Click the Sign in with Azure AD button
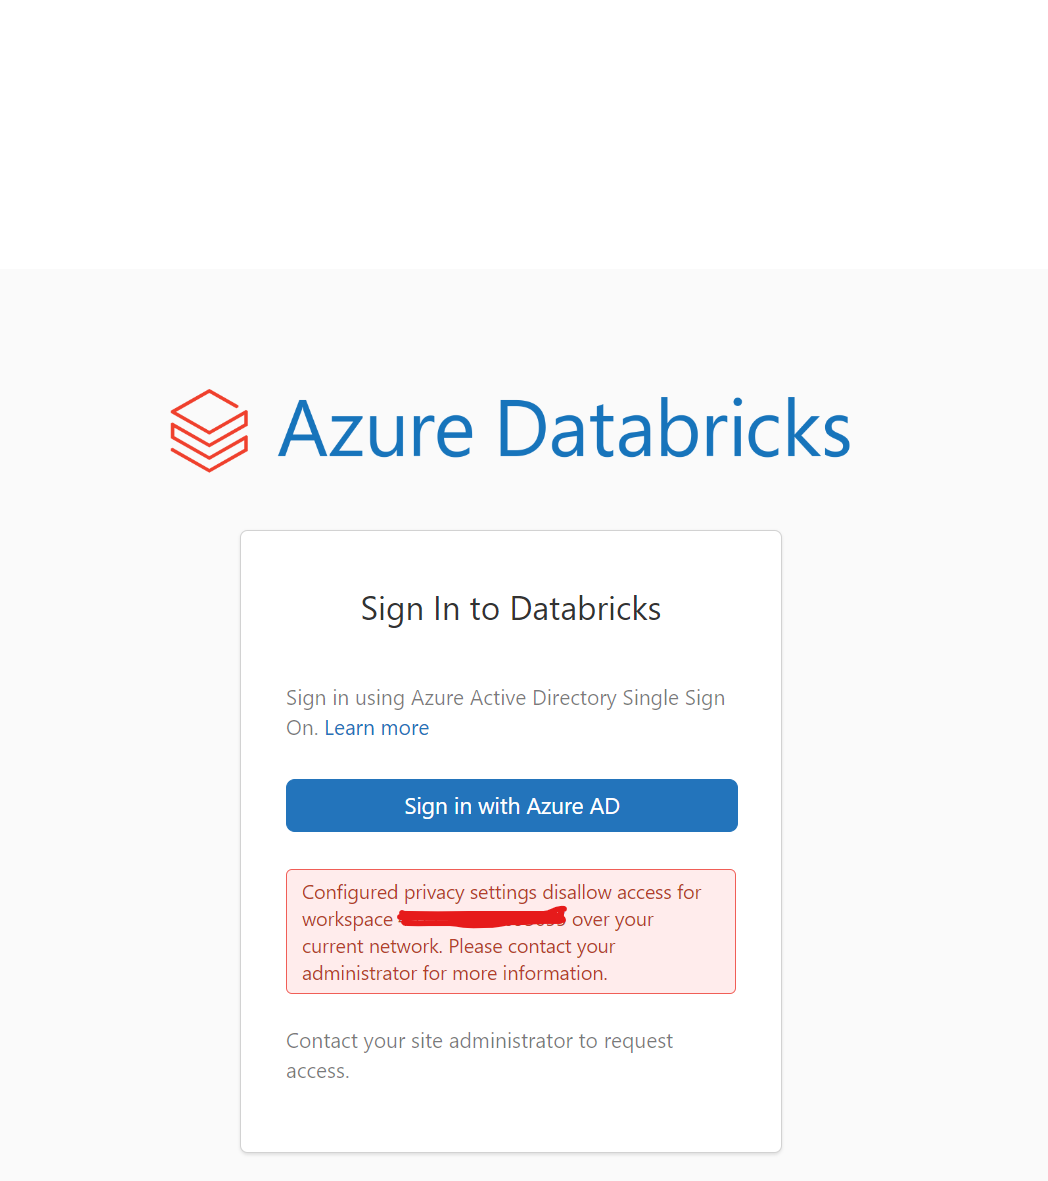 click(511, 806)
